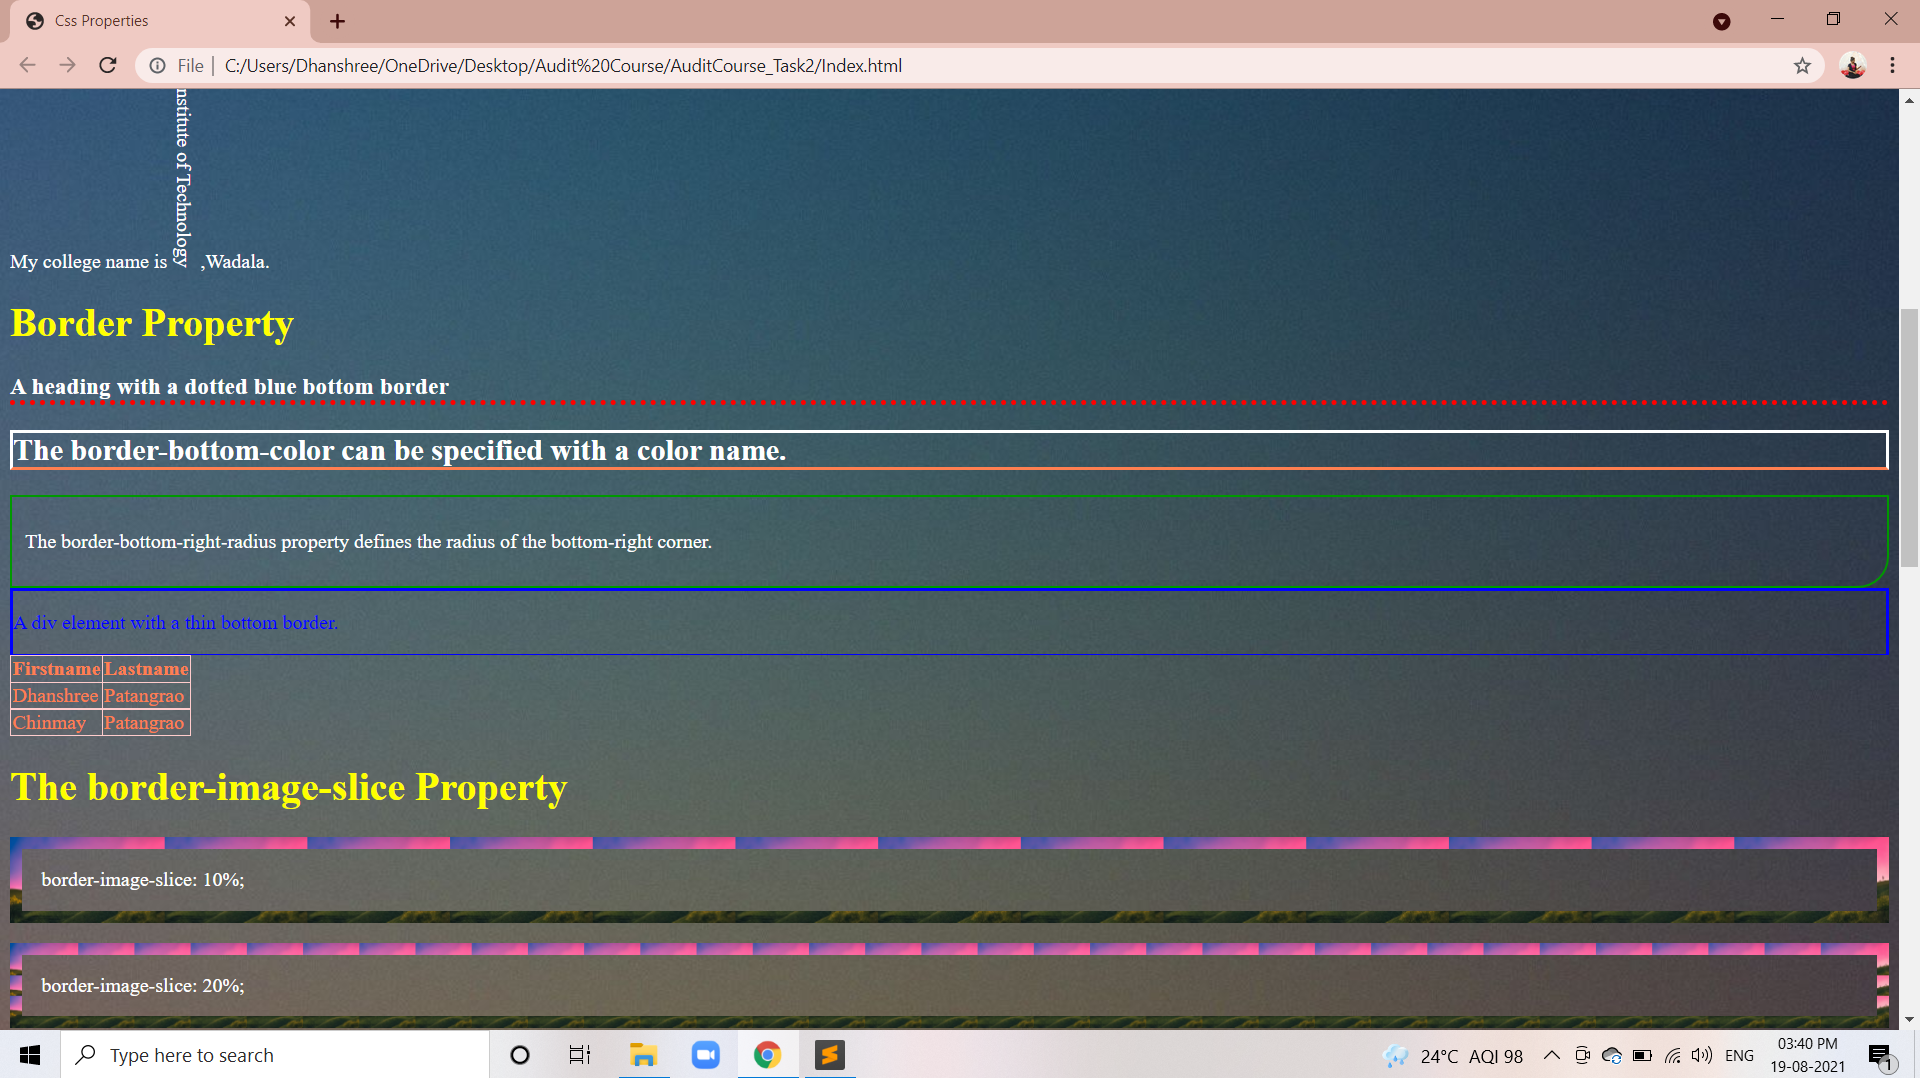Click the My college name is text

tap(88, 262)
